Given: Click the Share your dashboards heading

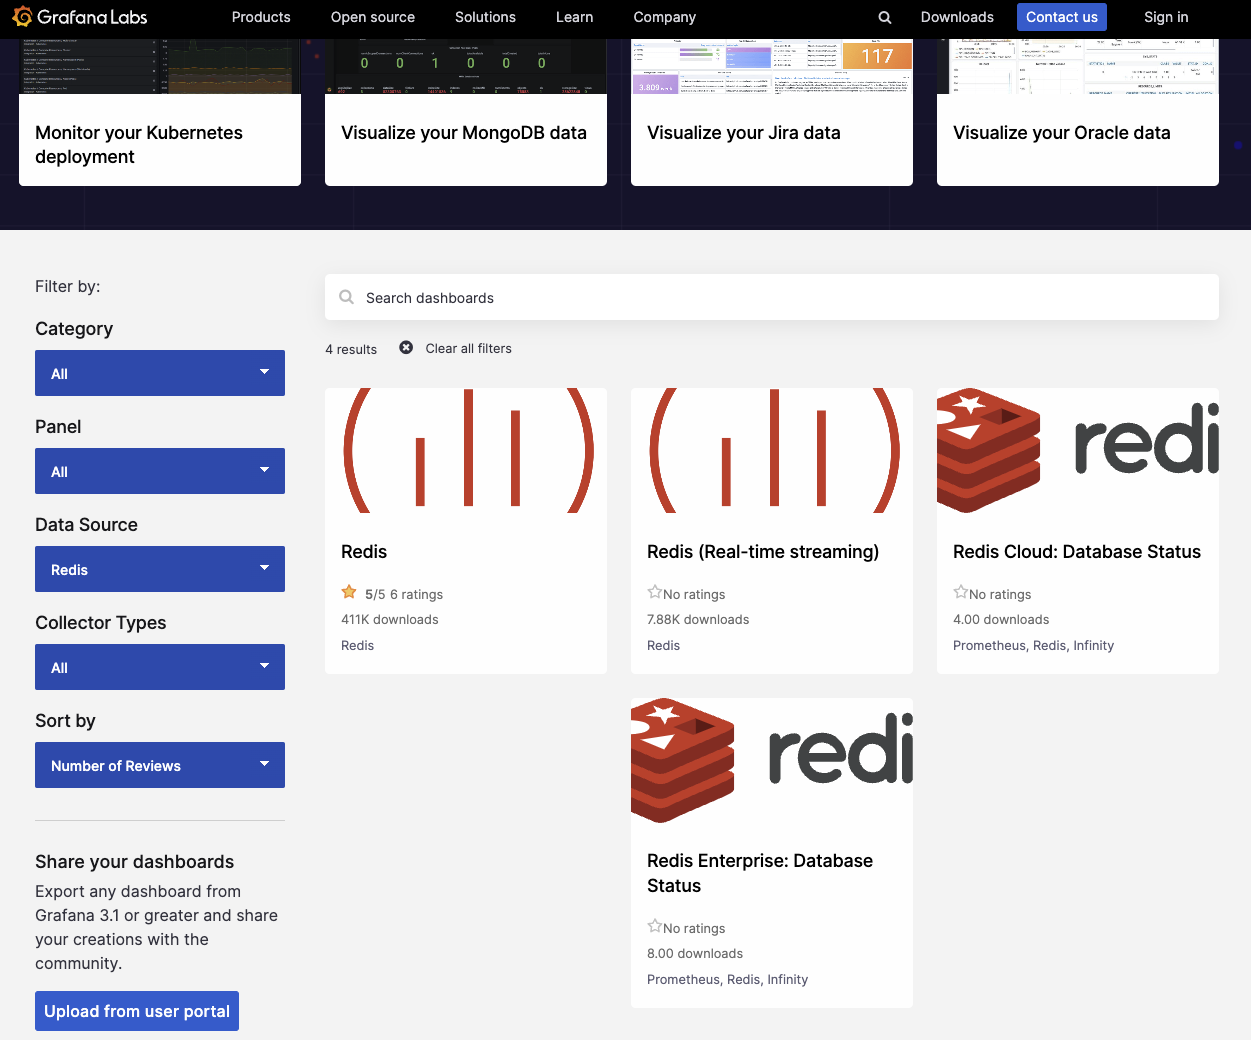Looking at the screenshot, I should point(135,862).
